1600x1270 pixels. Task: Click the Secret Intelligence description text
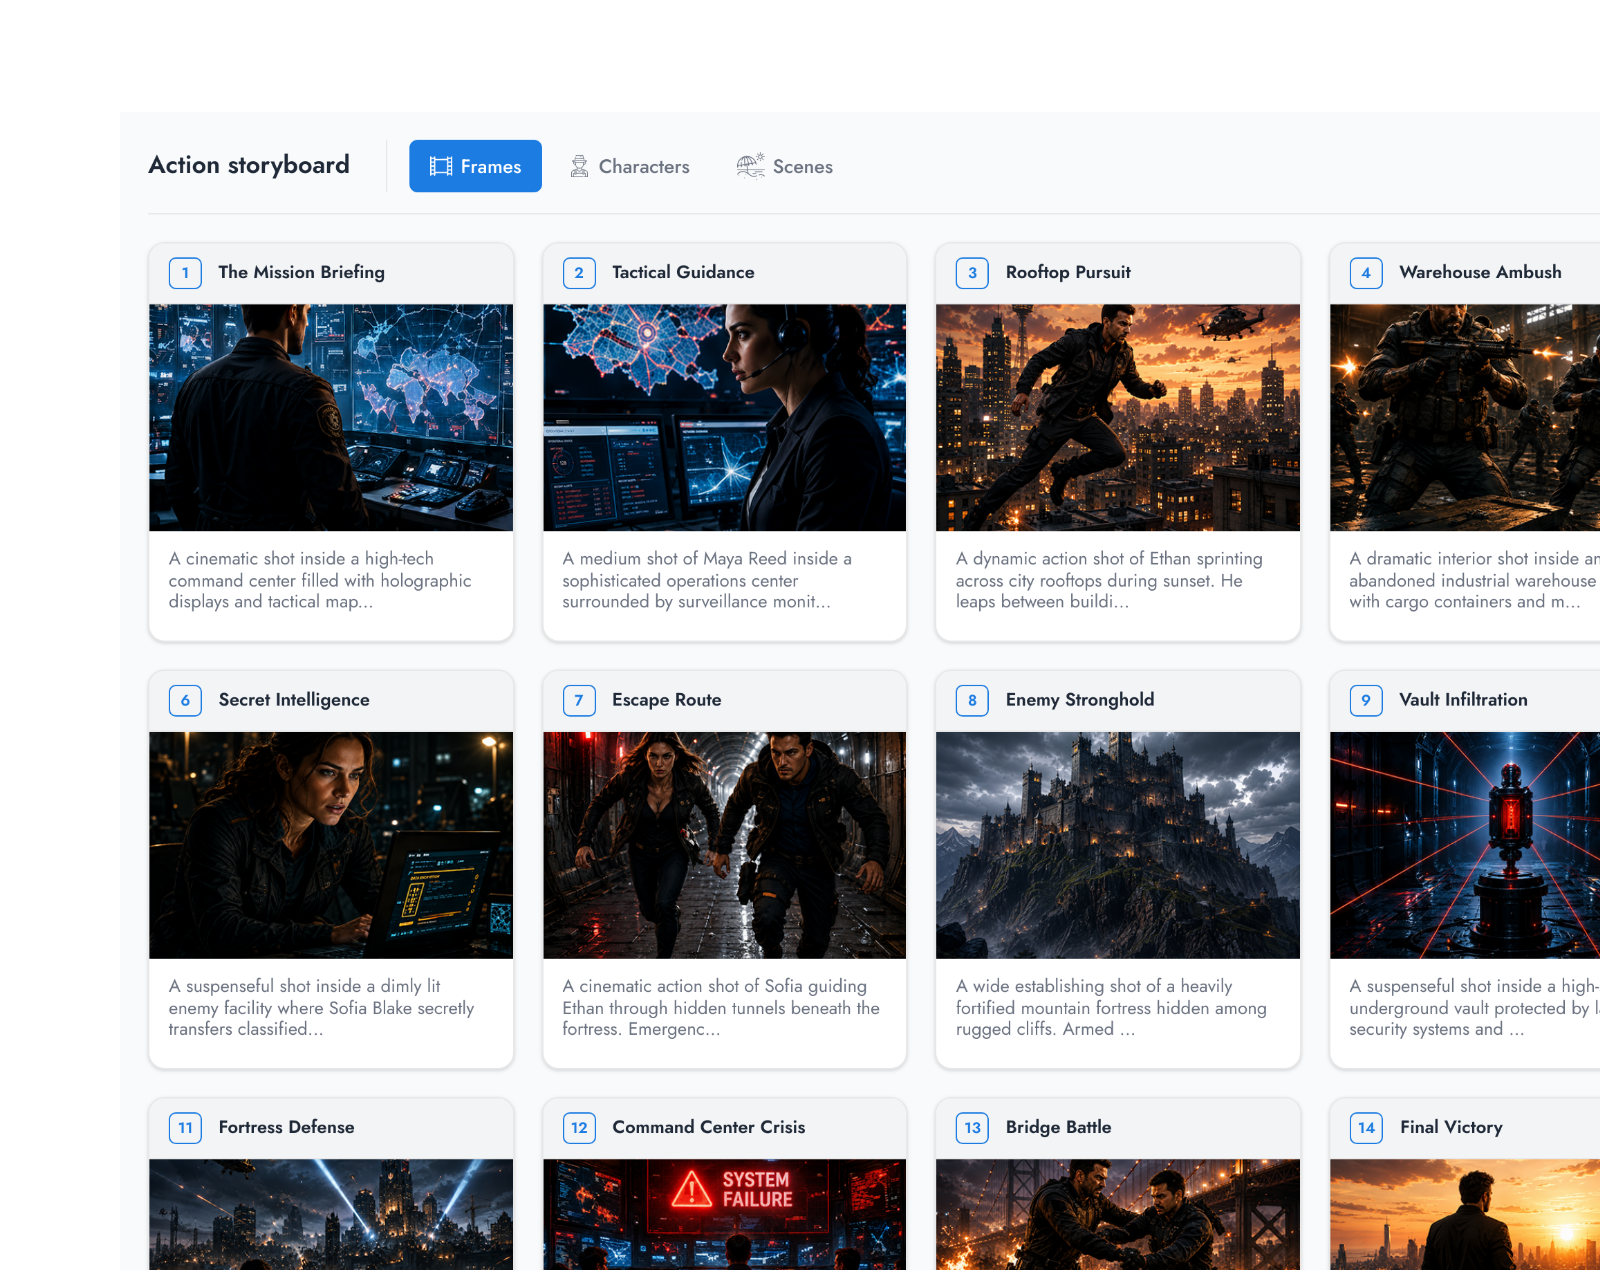pos(321,1008)
